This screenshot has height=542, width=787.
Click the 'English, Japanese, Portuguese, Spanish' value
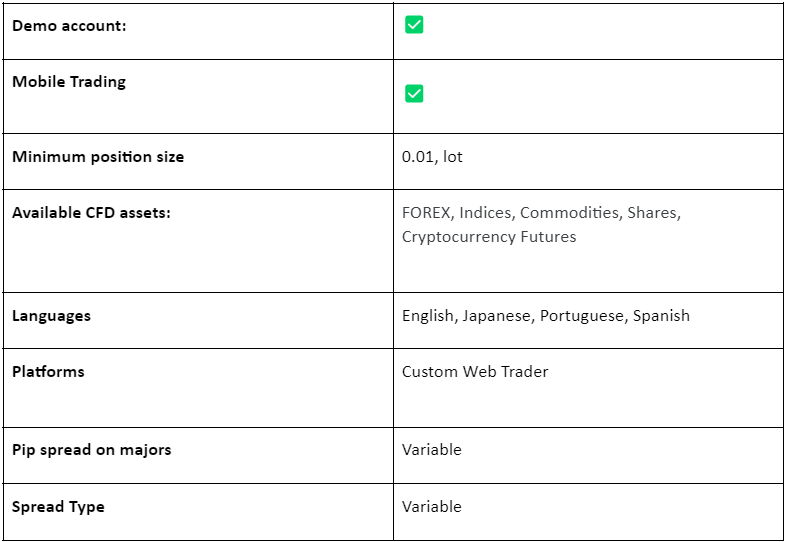click(546, 316)
